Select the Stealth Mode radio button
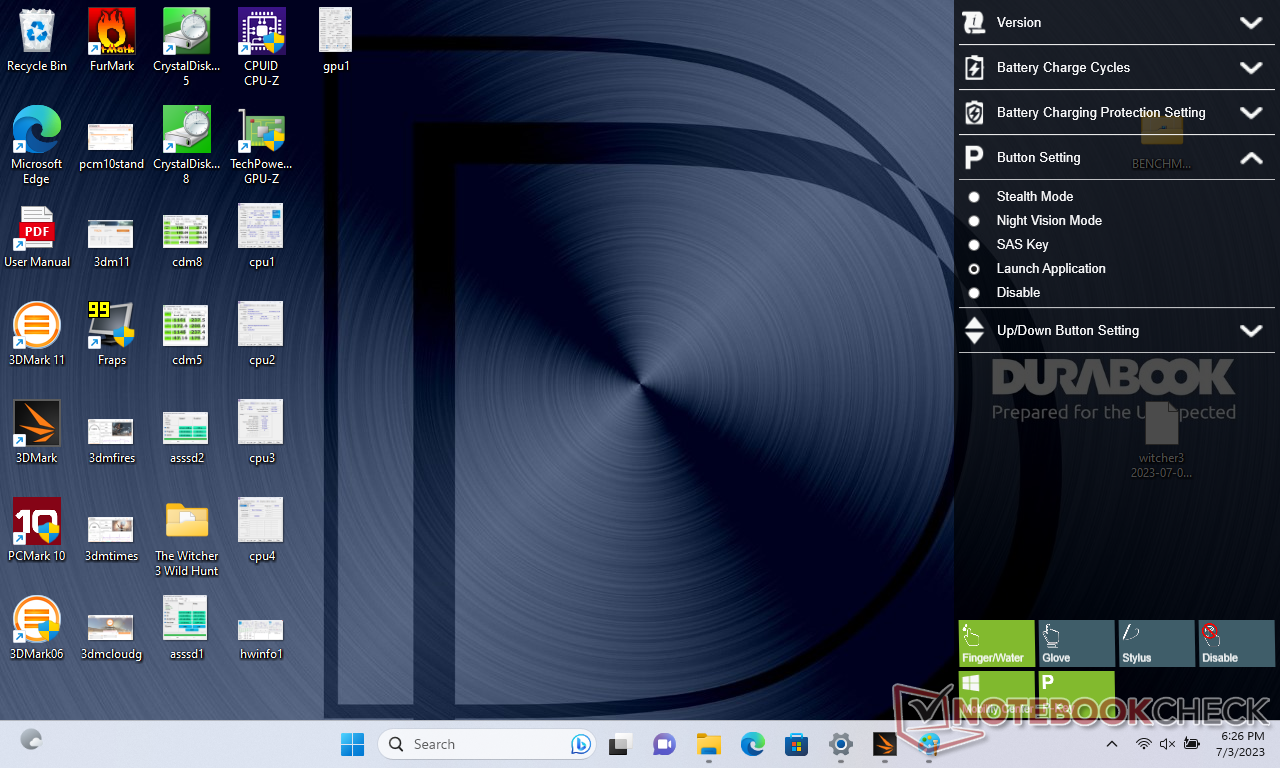Image resolution: width=1280 pixels, height=768 pixels. [974, 197]
